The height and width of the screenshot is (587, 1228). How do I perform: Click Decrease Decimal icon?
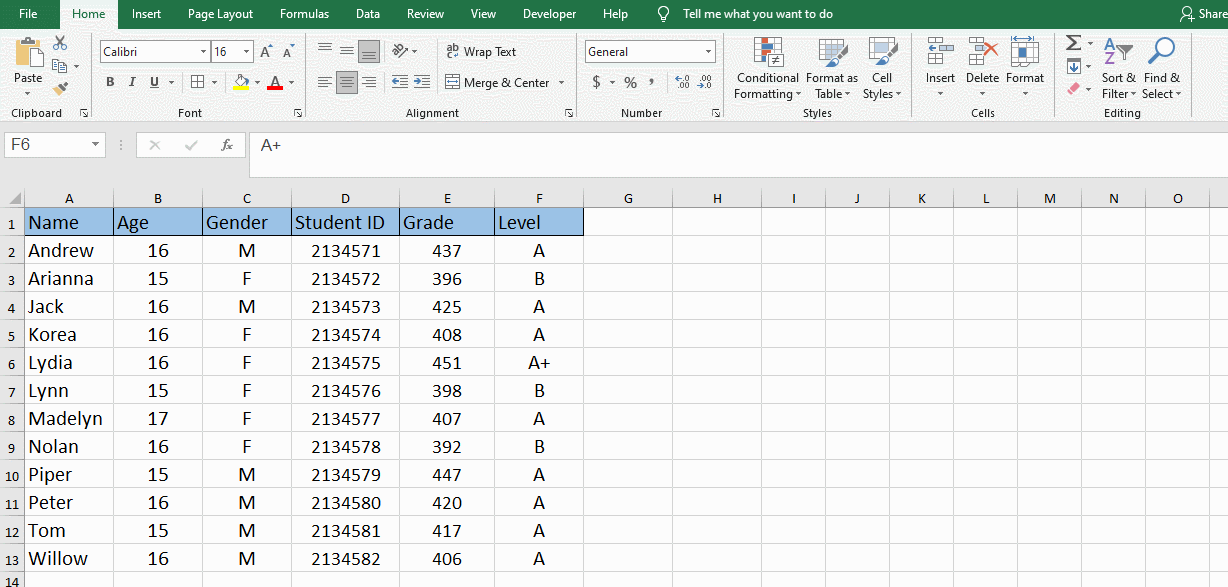click(705, 82)
